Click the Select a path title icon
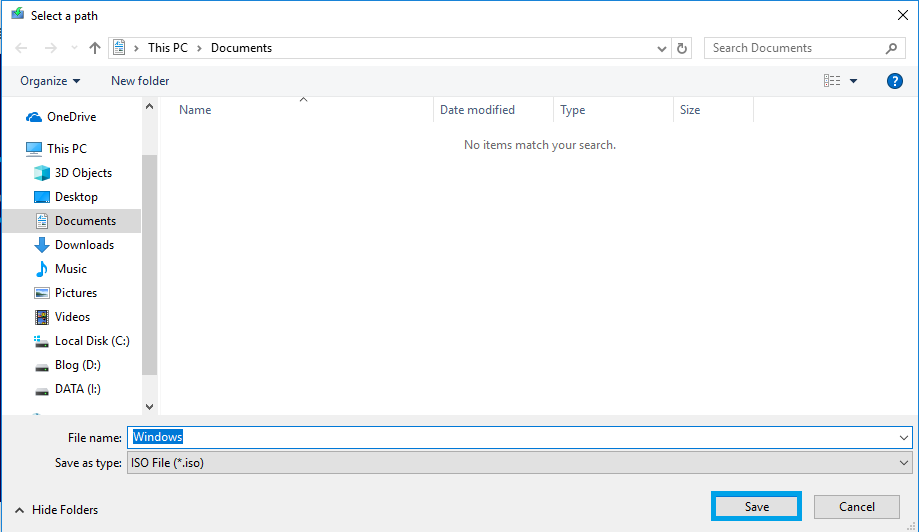Viewport: 919px width, 532px height. point(18,14)
